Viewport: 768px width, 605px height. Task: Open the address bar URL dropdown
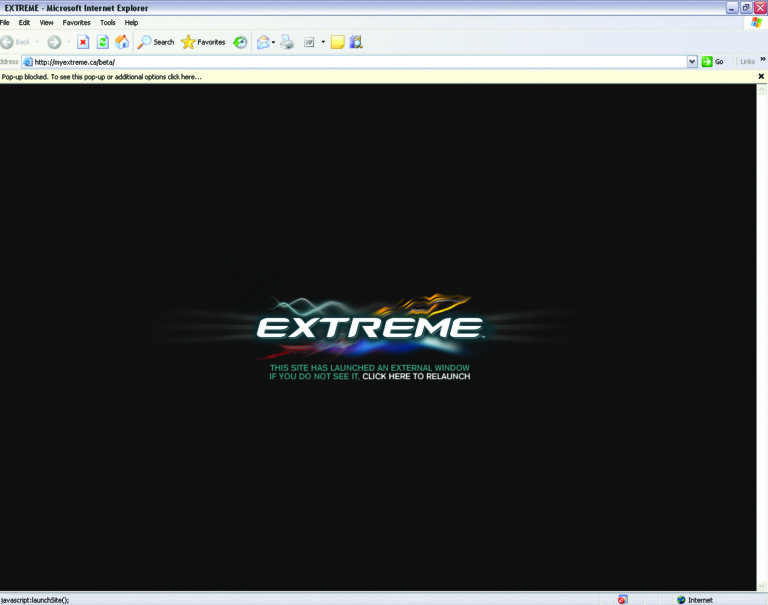pos(692,62)
